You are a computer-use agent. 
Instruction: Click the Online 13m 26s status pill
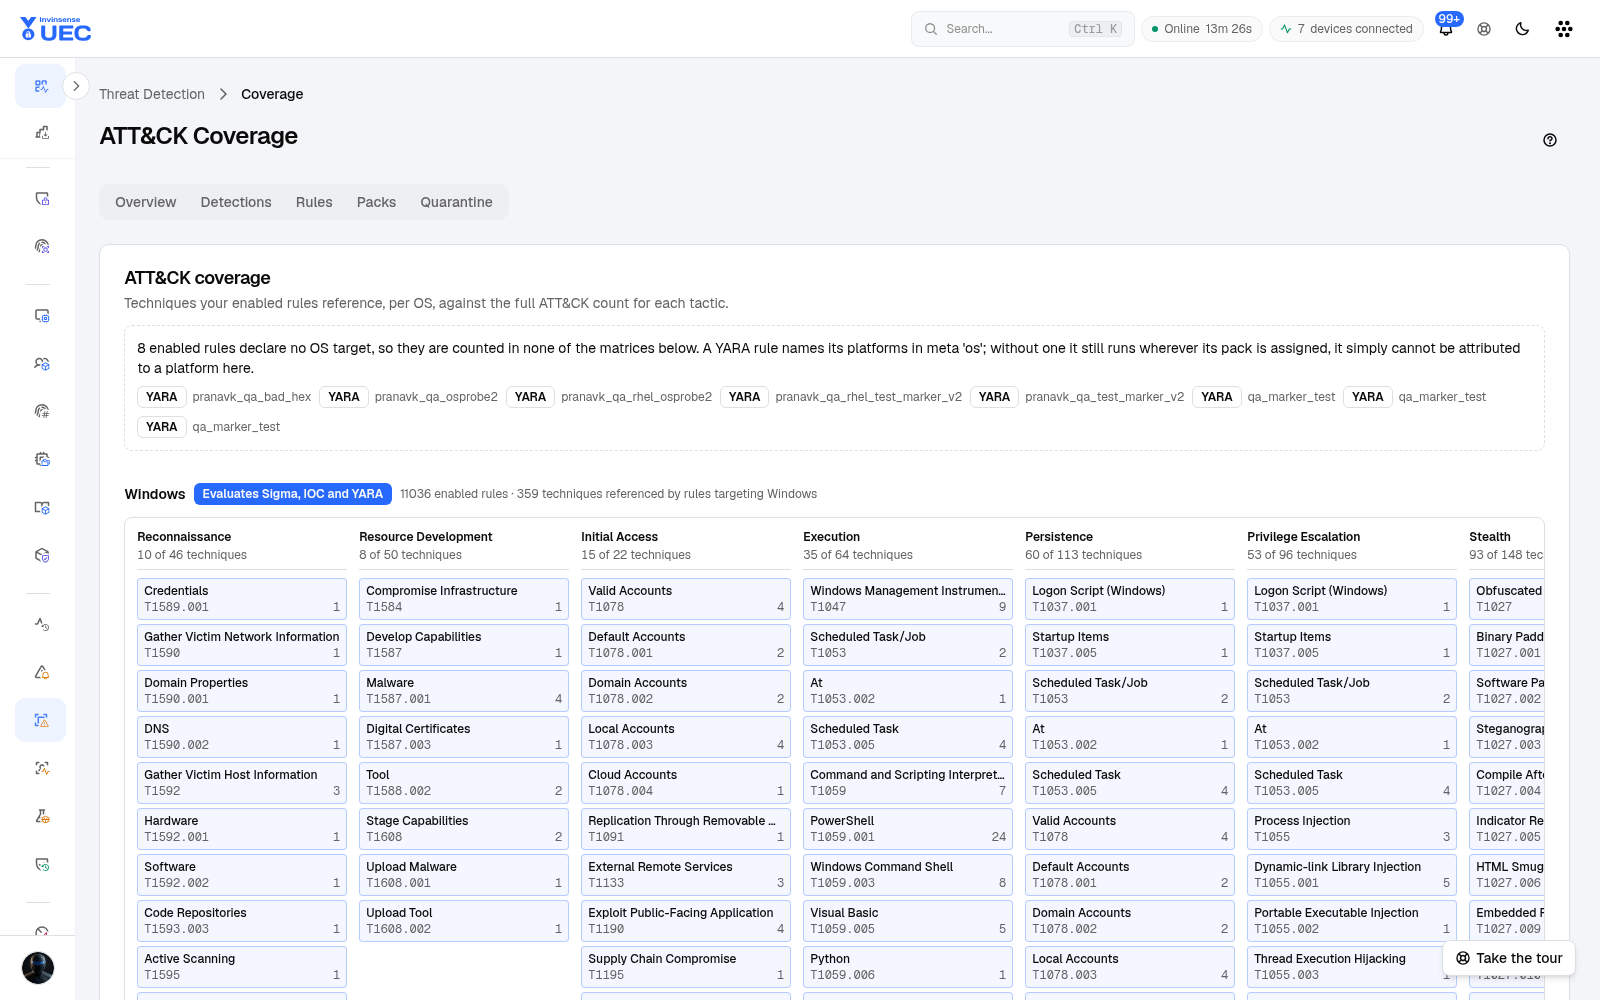1202,29
